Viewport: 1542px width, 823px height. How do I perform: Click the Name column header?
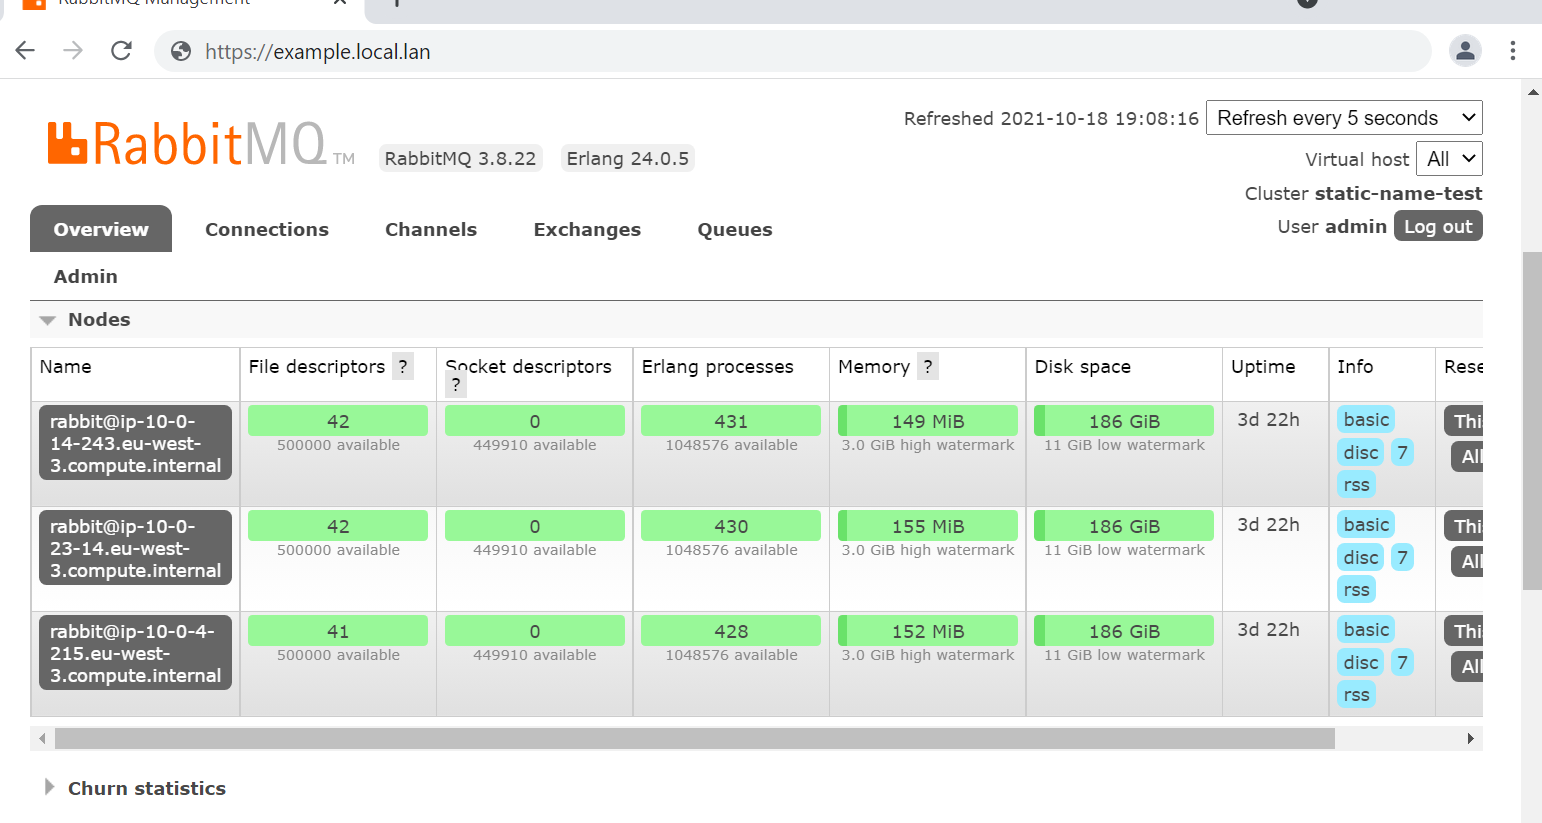click(66, 367)
